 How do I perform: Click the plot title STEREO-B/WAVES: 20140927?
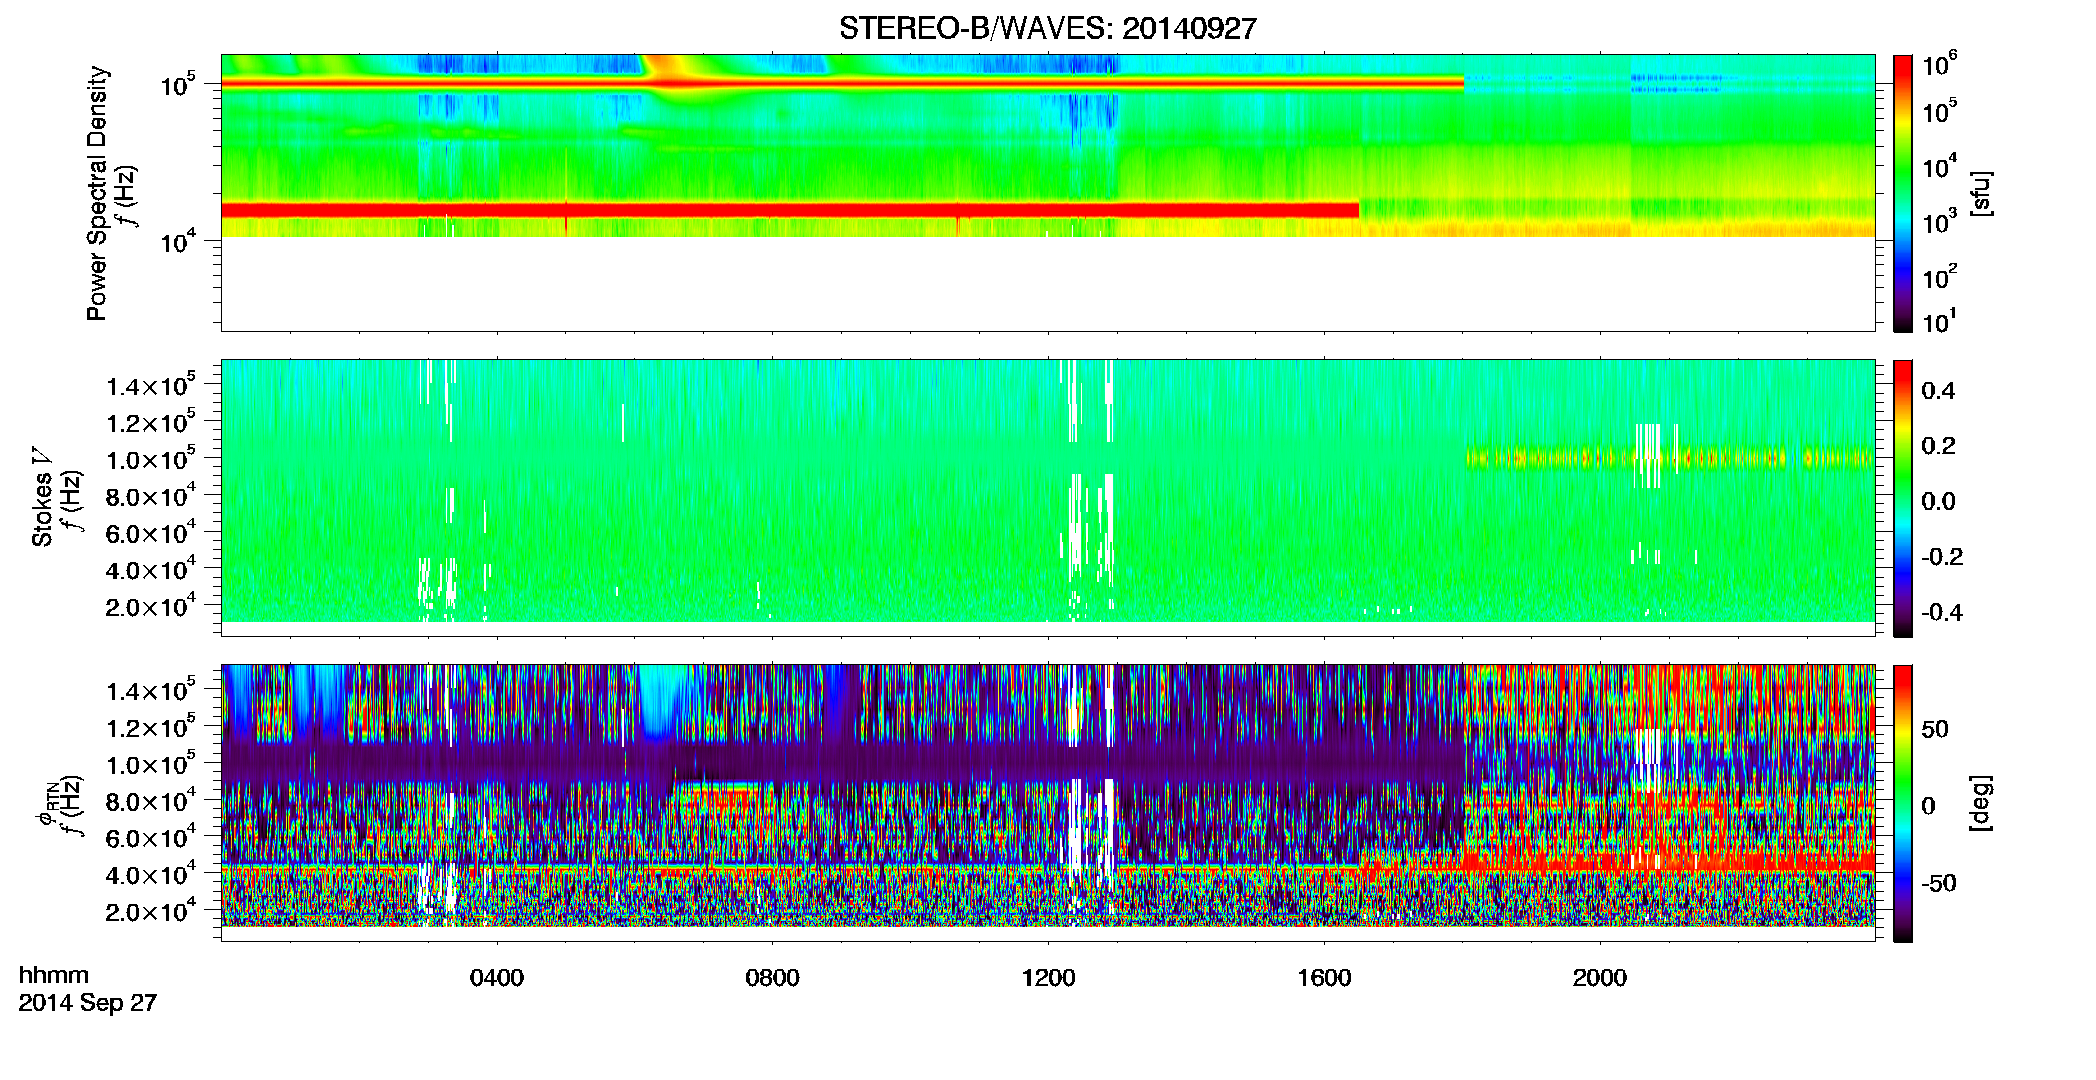(x=1047, y=28)
